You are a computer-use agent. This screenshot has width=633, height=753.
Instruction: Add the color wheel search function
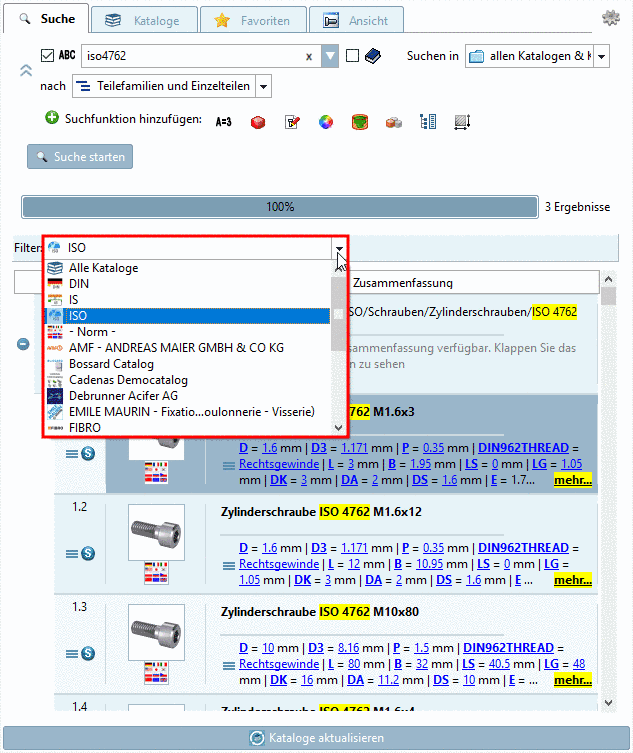(x=325, y=122)
